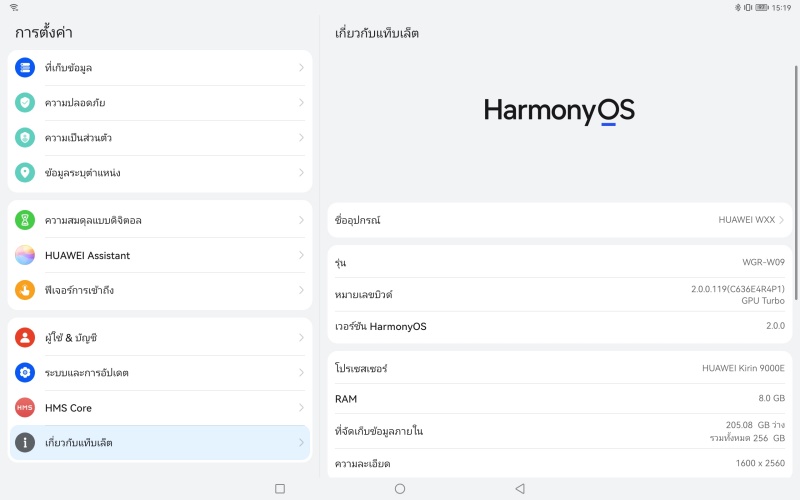Tap the ความสมดุลแบบดิจิตอล hourglass icon
This screenshot has width=800, height=500.
[24, 220]
